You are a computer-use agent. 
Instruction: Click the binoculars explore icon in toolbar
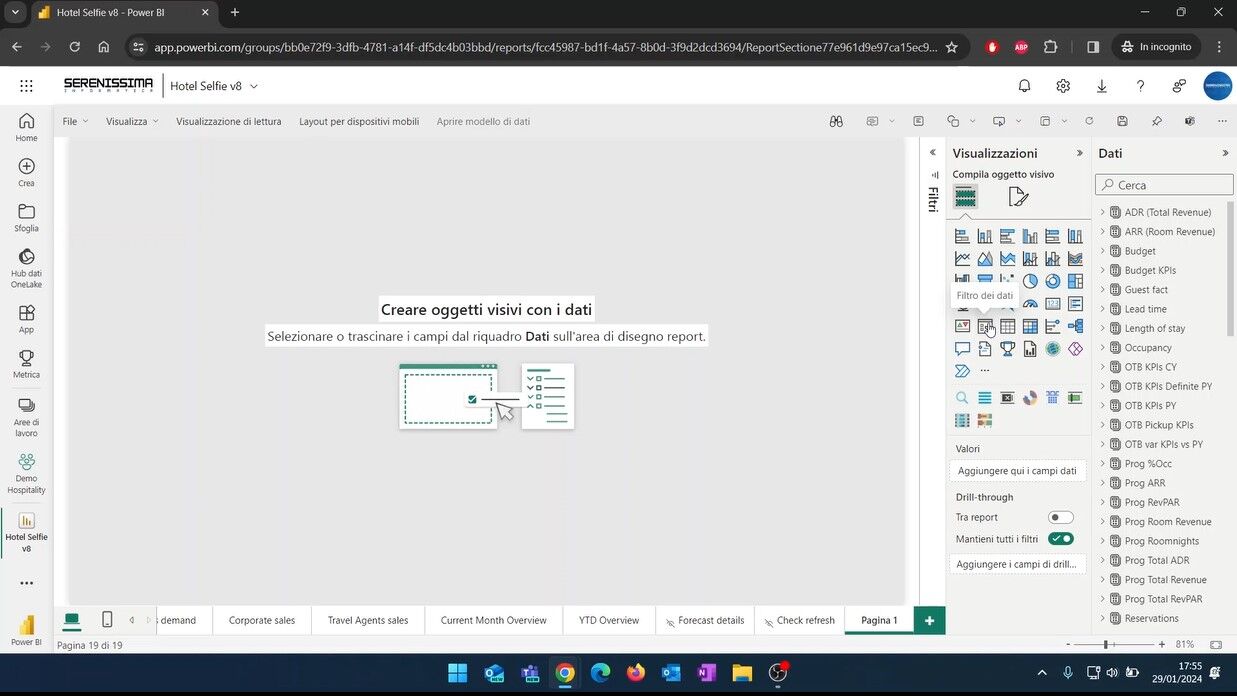coord(836,121)
